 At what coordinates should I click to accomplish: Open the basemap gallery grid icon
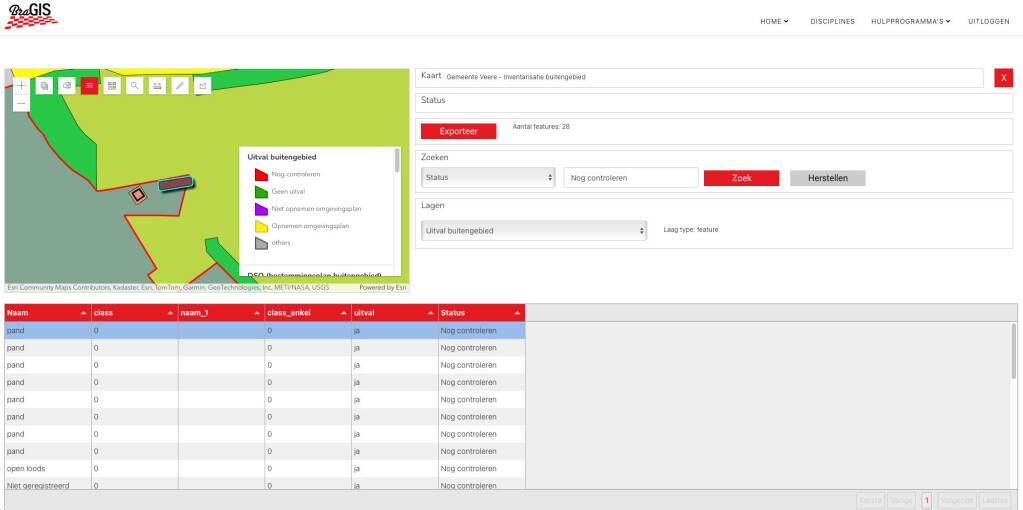pos(112,86)
